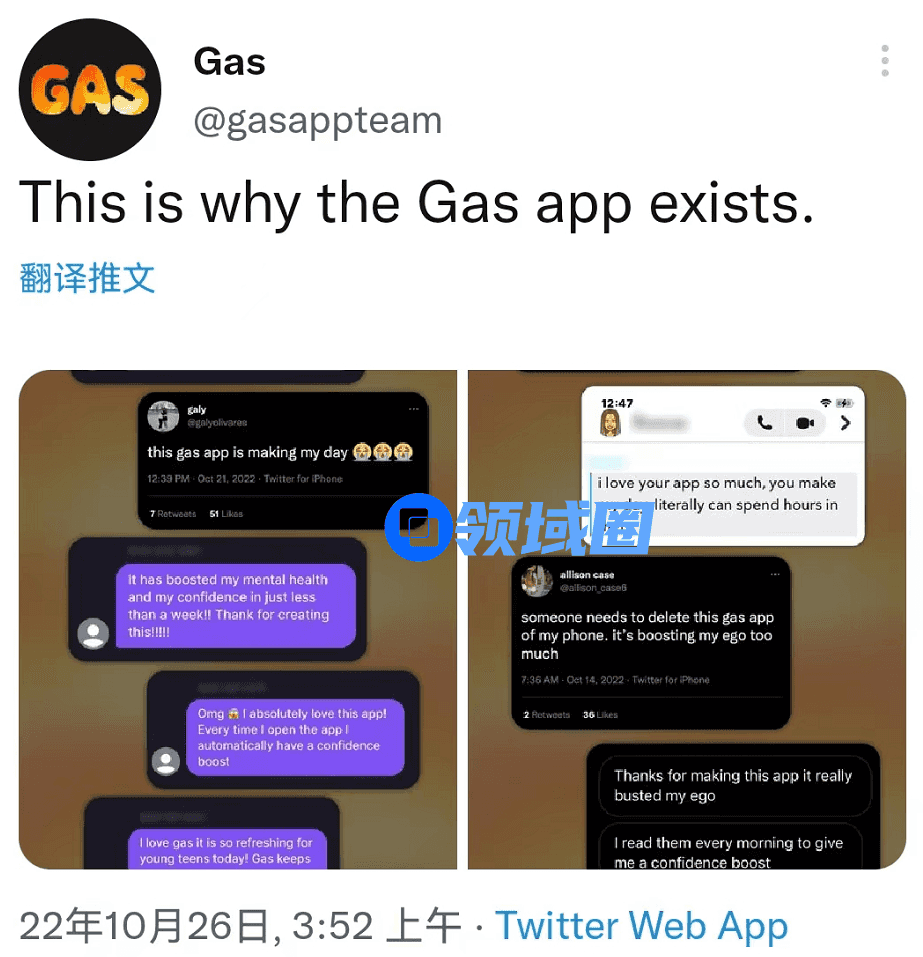Click the chevron arrow in chat header
This screenshot has width=923, height=957.
[x=845, y=422]
